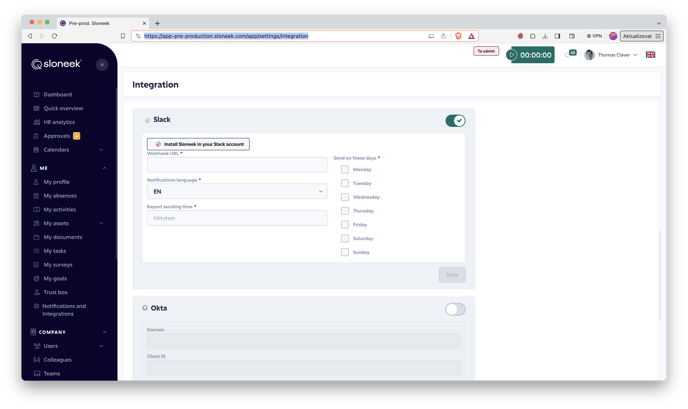Click Install Sloneek in your Slack account

coord(198,144)
